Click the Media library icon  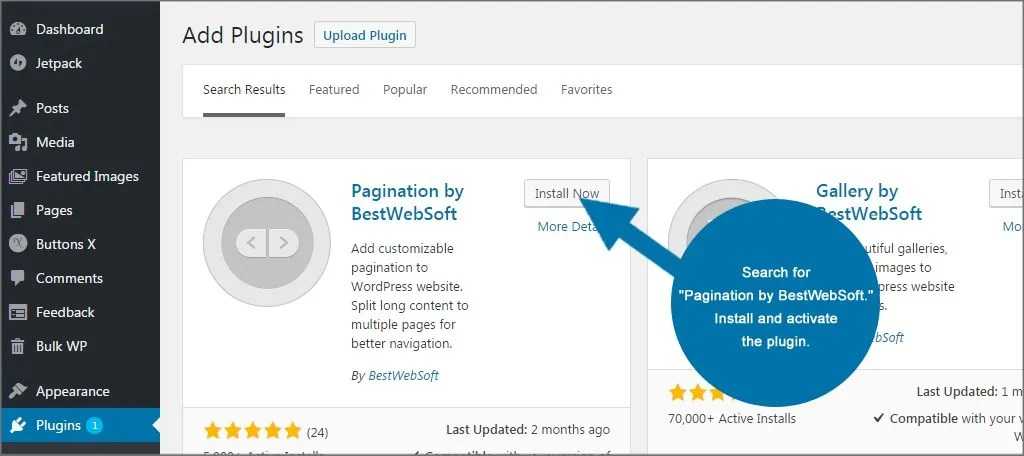click(17, 142)
